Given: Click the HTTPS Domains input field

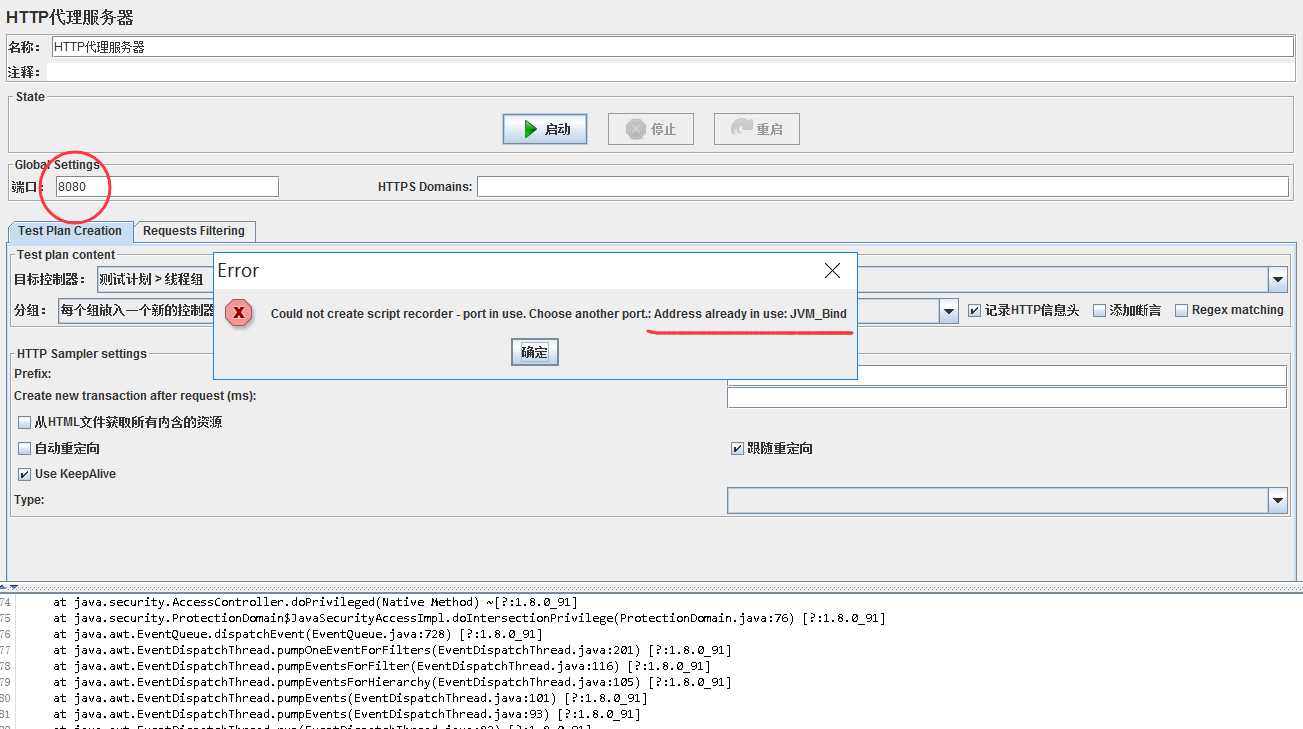Looking at the screenshot, I should (x=882, y=187).
